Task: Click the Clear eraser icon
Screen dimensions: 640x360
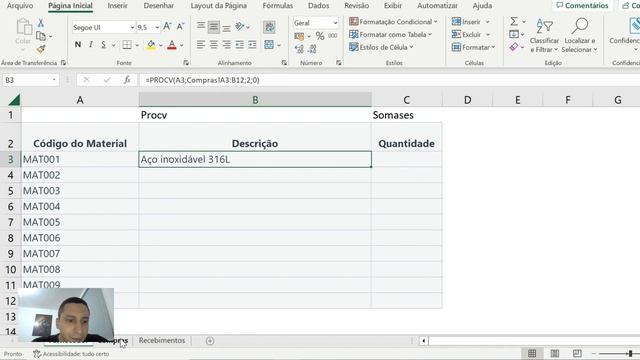Action: [x=514, y=47]
